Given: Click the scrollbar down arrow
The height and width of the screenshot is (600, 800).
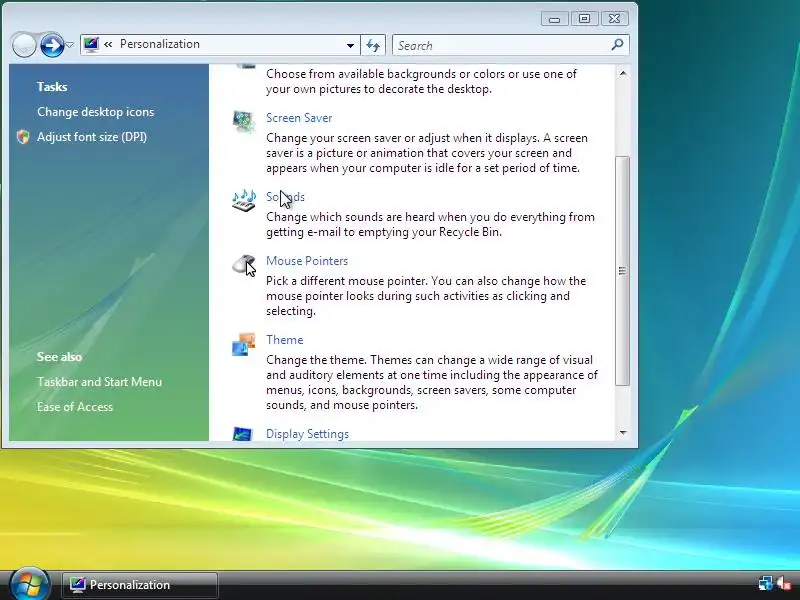Looking at the screenshot, I should coord(623,433).
